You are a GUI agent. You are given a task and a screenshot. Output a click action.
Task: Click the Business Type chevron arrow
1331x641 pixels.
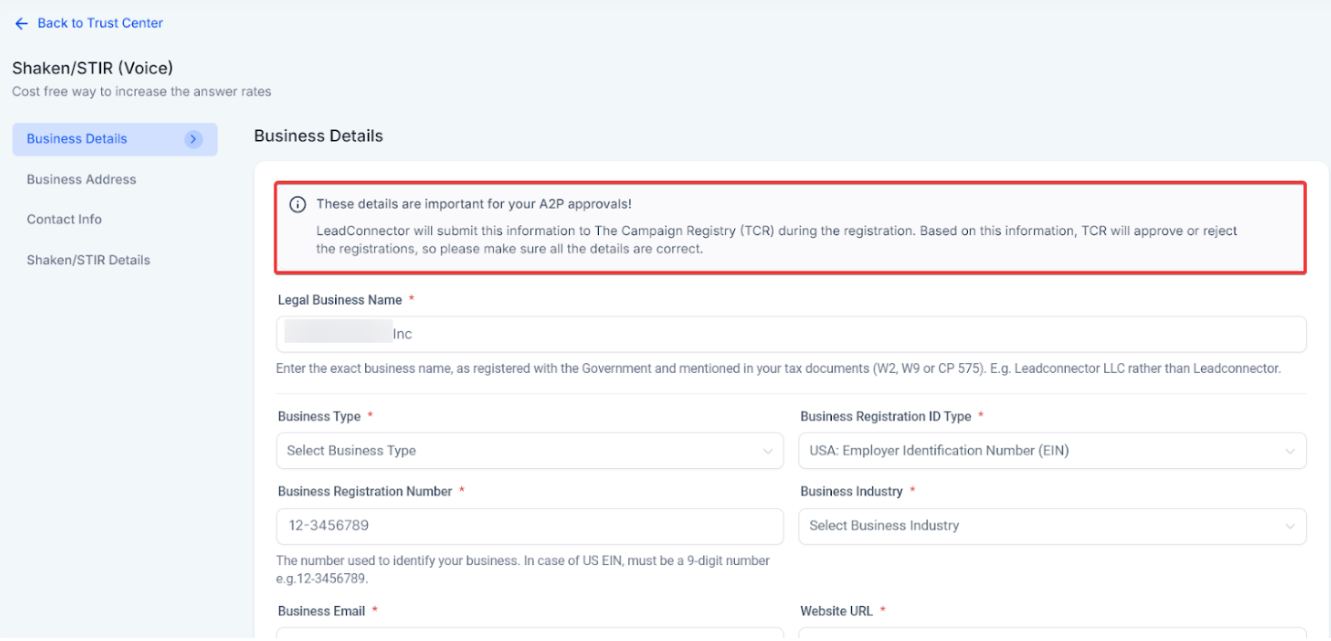(x=768, y=451)
